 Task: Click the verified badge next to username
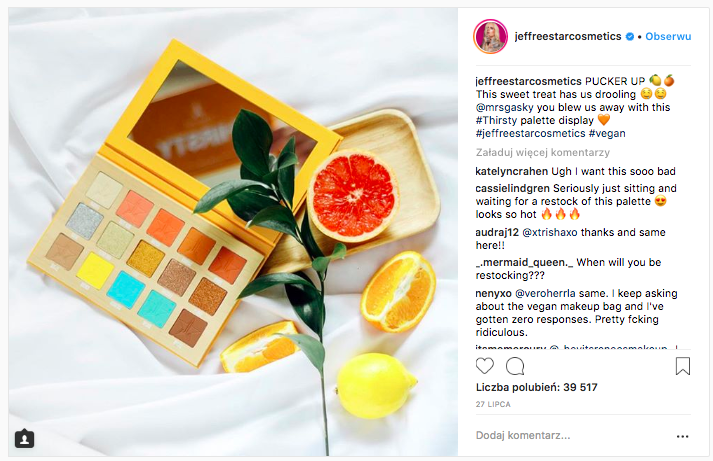point(630,37)
